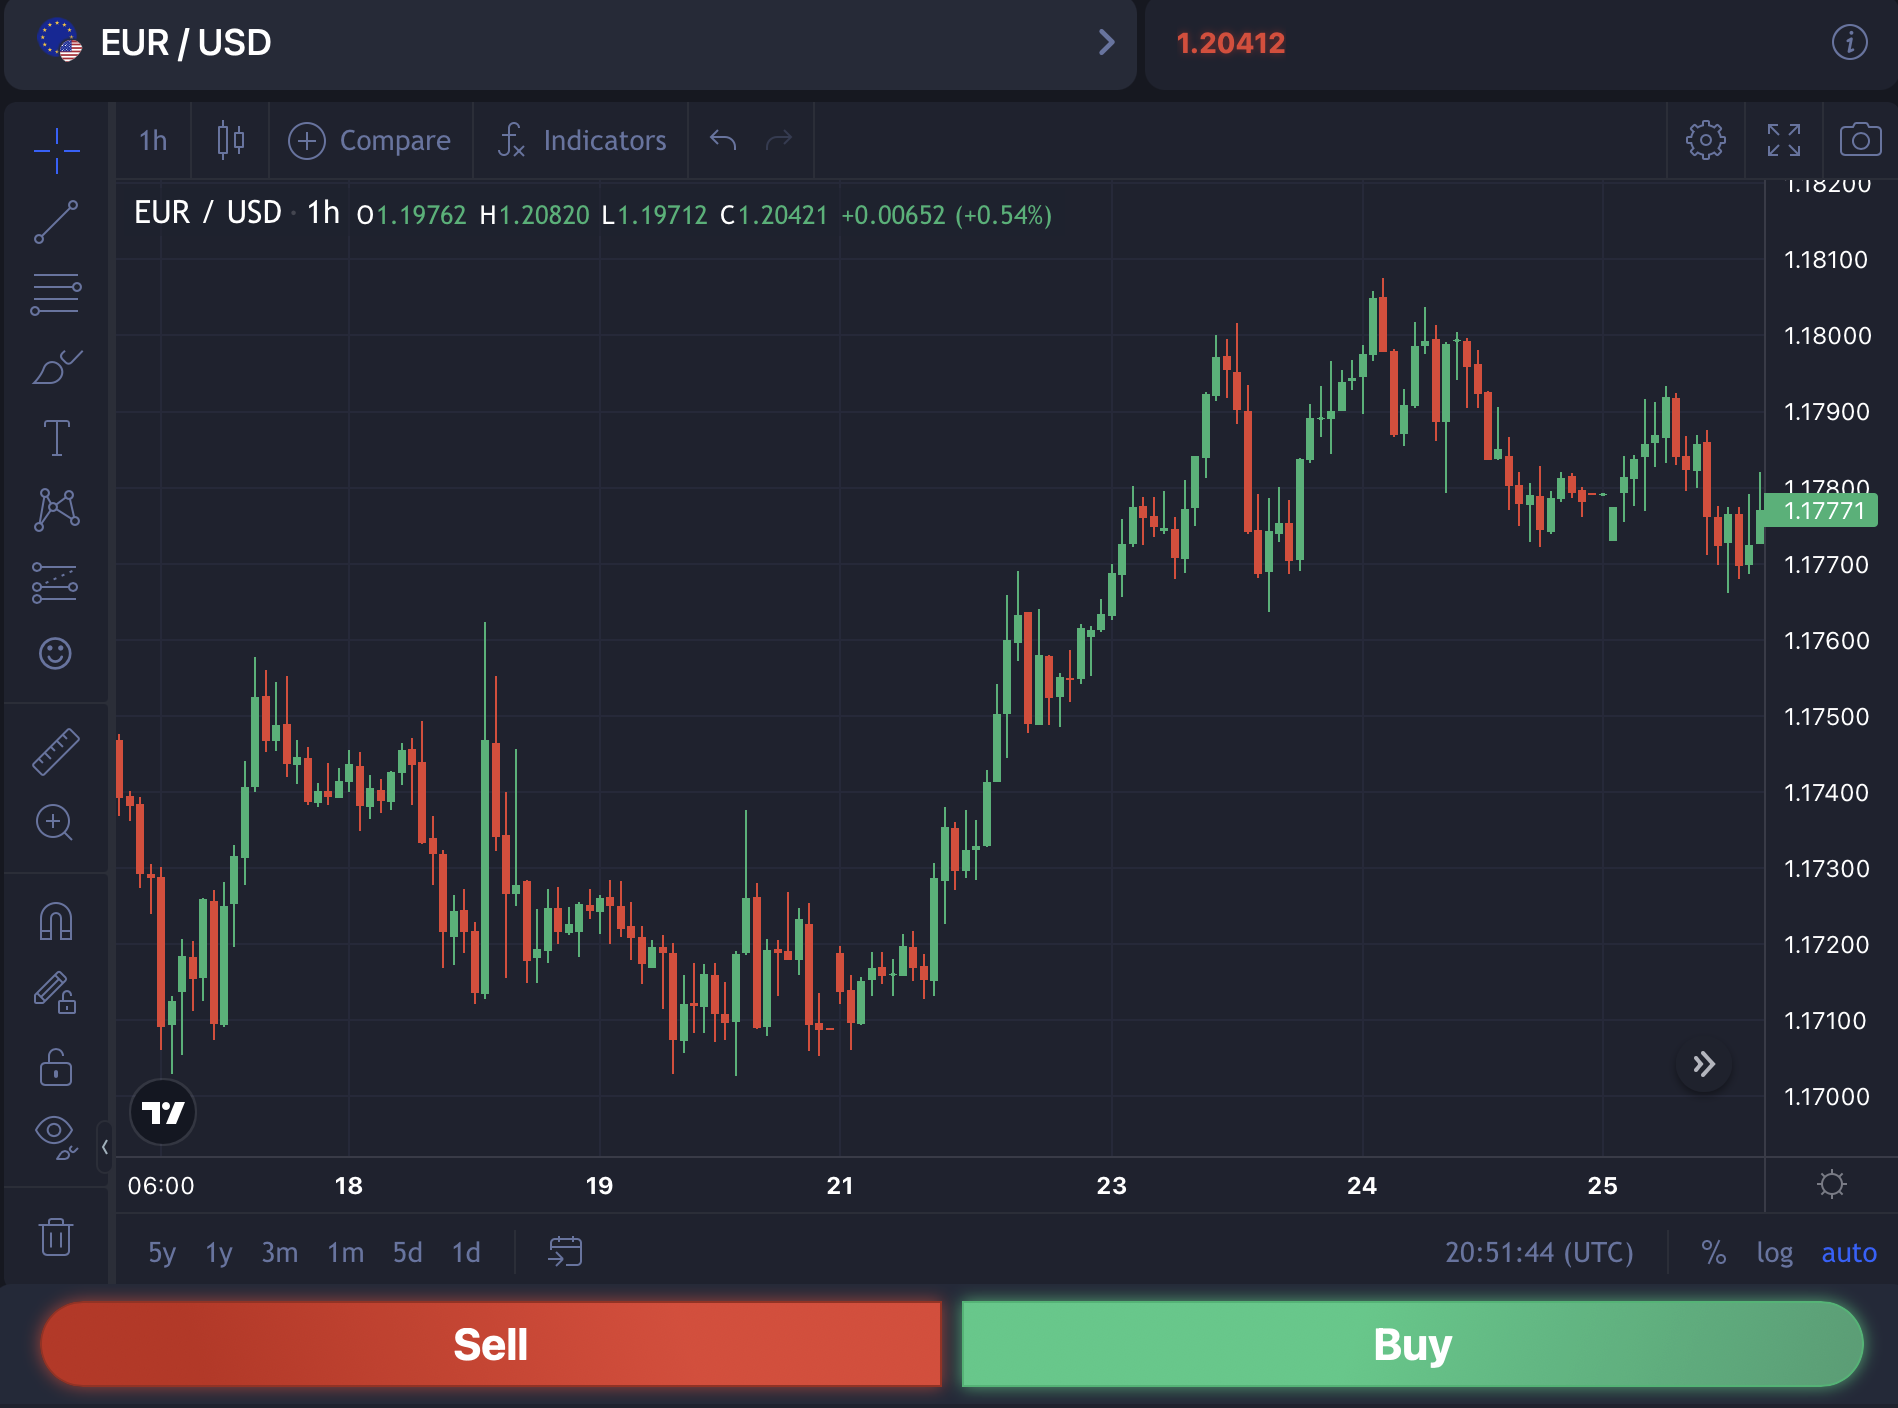Select the 5d date range
This screenshot has width=1898, height=1408.
[x=407, y=1253]
